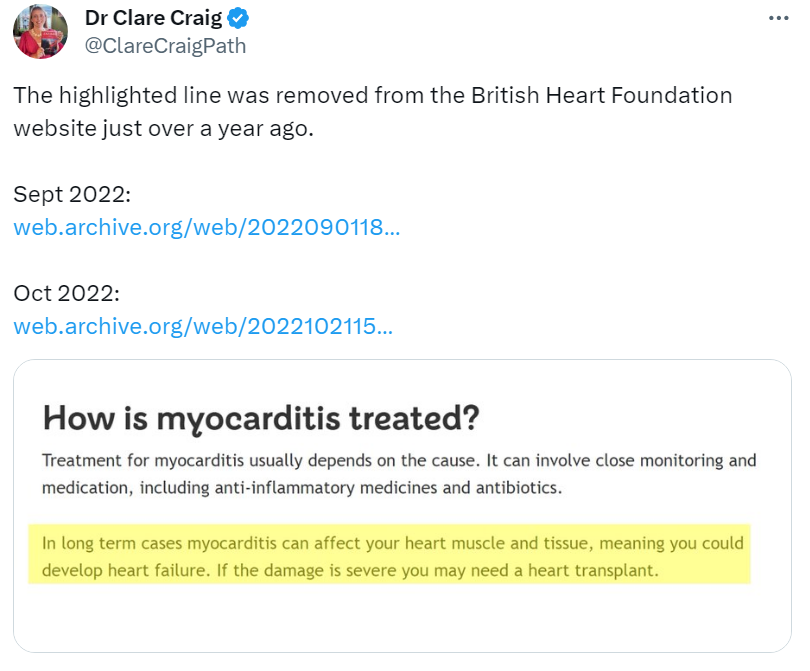The width and height of the screenshot is (810, 671).
Task: Open the Oct 2022 web.archive.org link
Action: click(x=203, y=326)
